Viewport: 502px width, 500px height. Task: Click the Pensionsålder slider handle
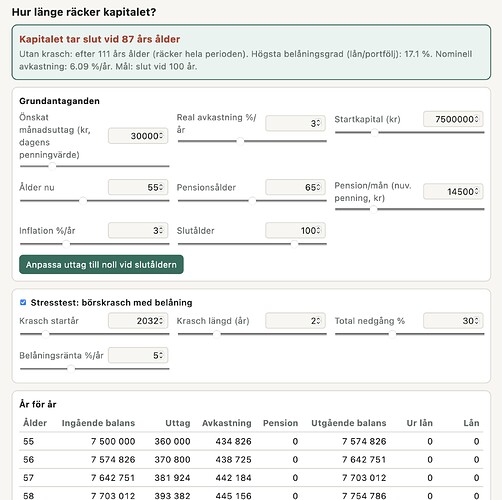coord(252,201)
